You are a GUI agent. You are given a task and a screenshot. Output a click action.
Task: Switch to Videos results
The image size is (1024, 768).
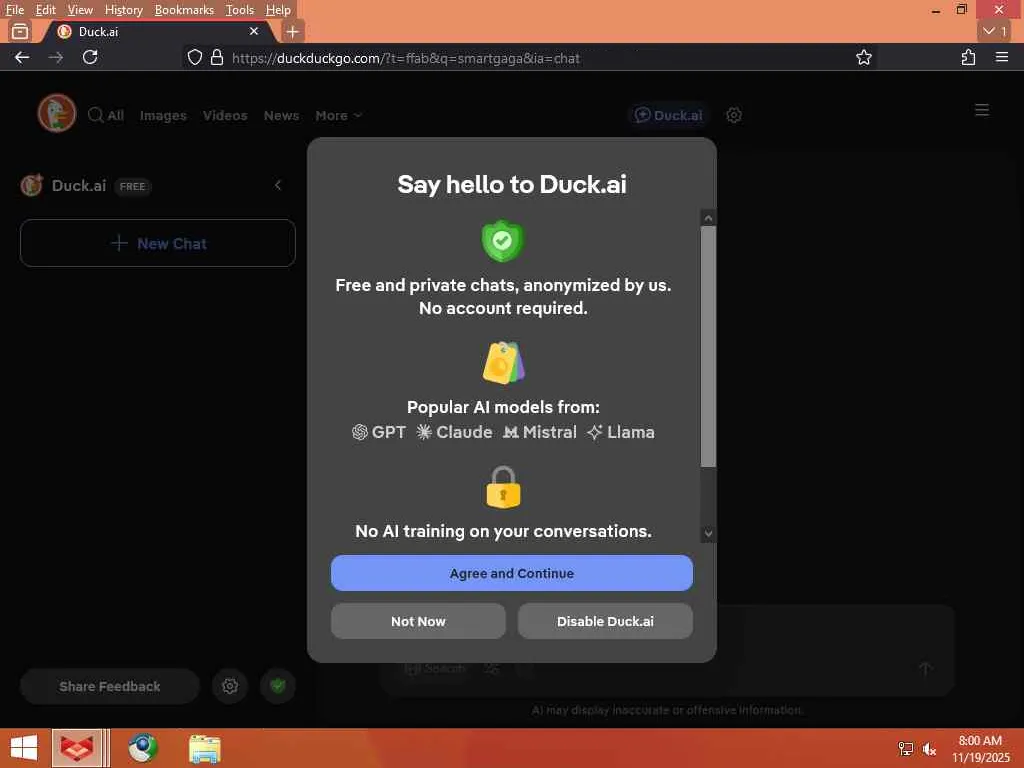tap(225, 116)
